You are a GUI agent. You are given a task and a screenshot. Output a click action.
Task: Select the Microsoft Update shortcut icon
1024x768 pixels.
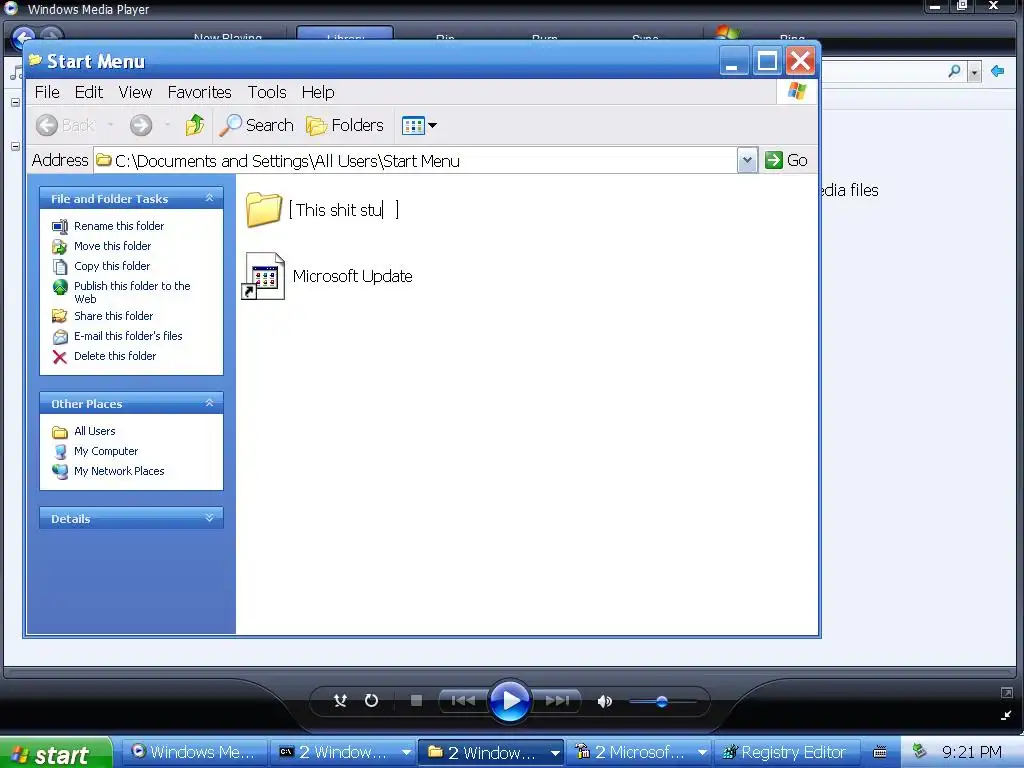(x=264, y=276)
